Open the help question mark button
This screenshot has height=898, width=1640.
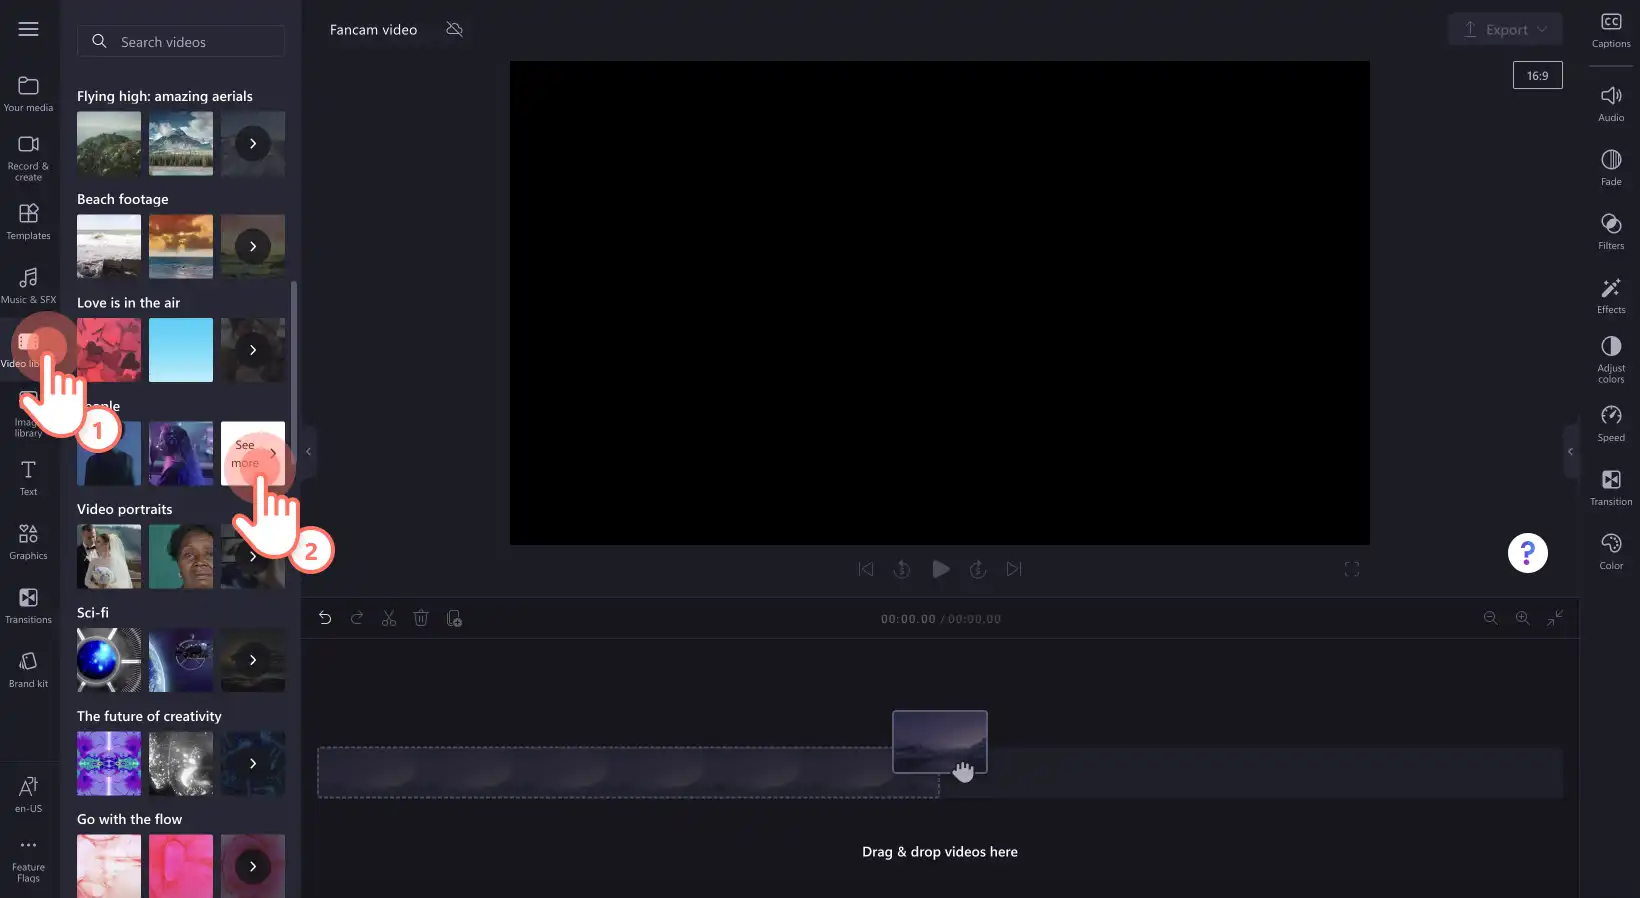[1527, 553]
